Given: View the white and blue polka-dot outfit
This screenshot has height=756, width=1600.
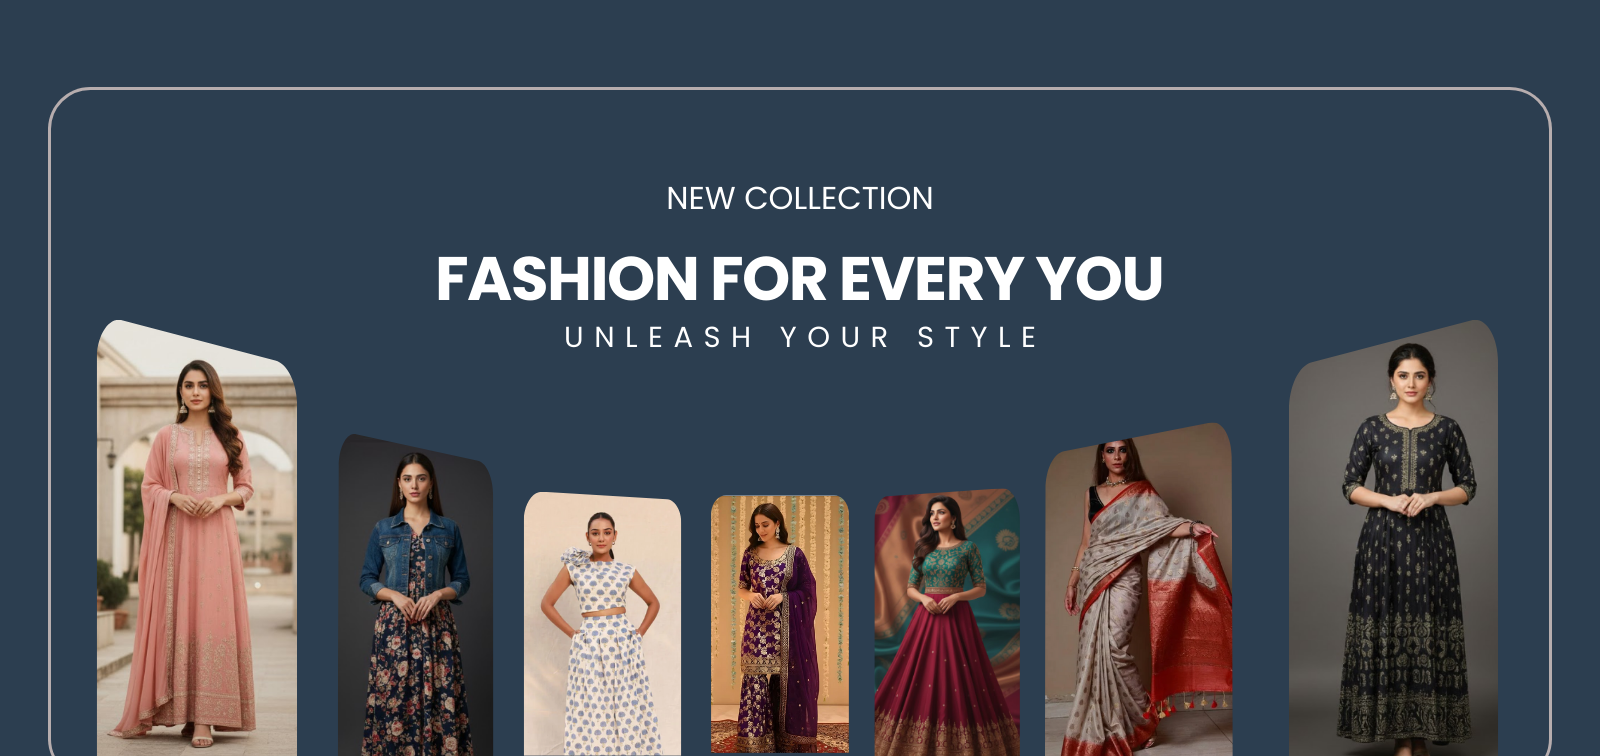Looking at the screenshot, I should point(602,624).
